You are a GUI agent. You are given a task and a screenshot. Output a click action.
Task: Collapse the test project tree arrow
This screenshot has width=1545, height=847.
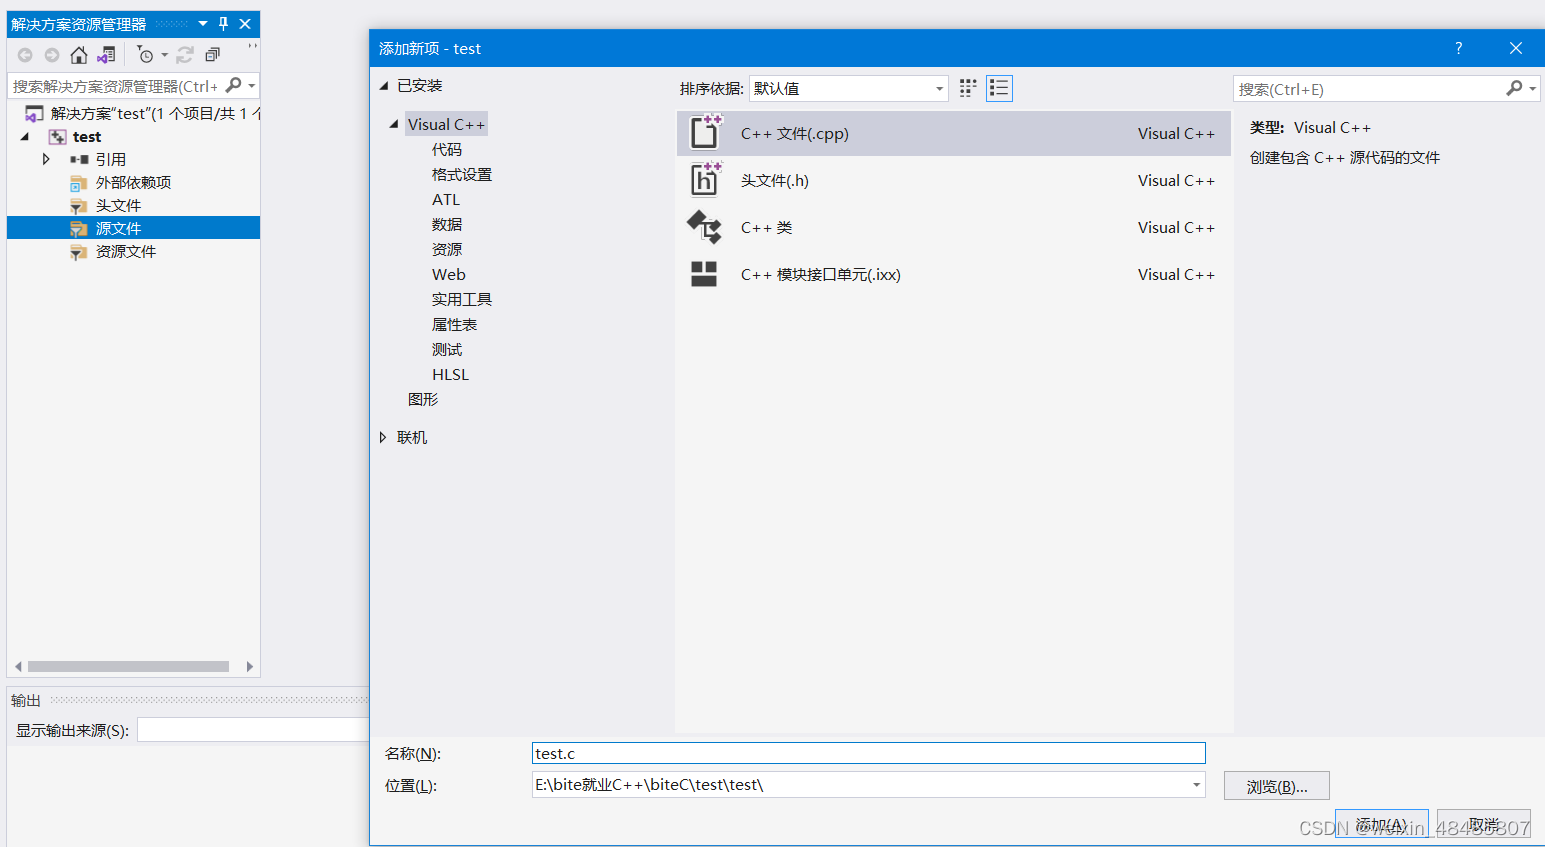click(x=25, y=136)
